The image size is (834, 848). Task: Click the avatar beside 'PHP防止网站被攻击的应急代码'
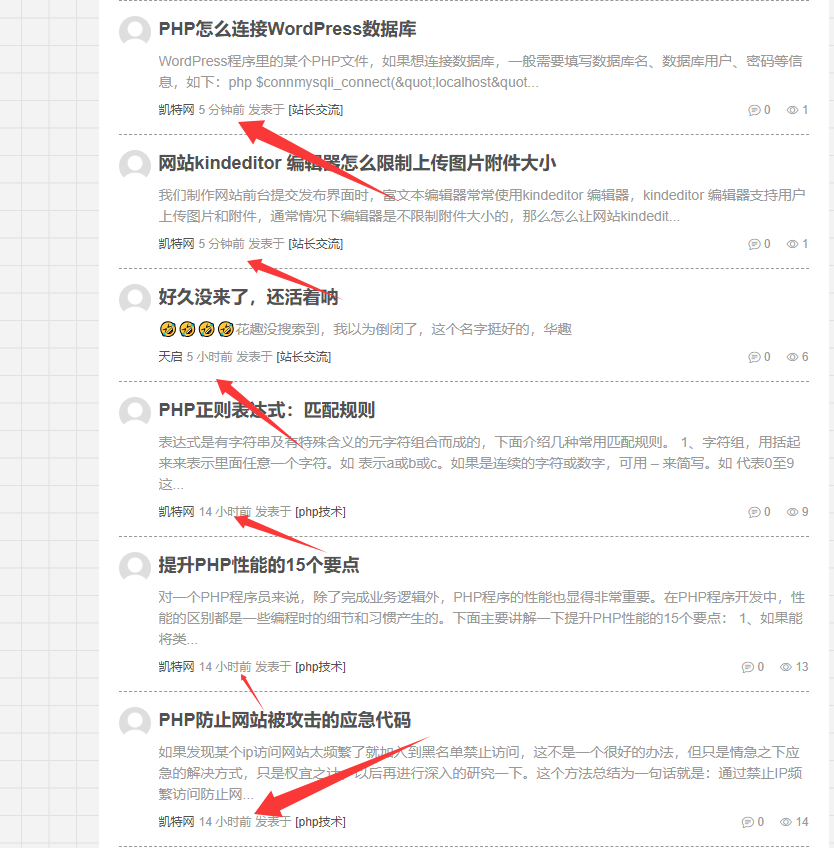tap(135, 723)
